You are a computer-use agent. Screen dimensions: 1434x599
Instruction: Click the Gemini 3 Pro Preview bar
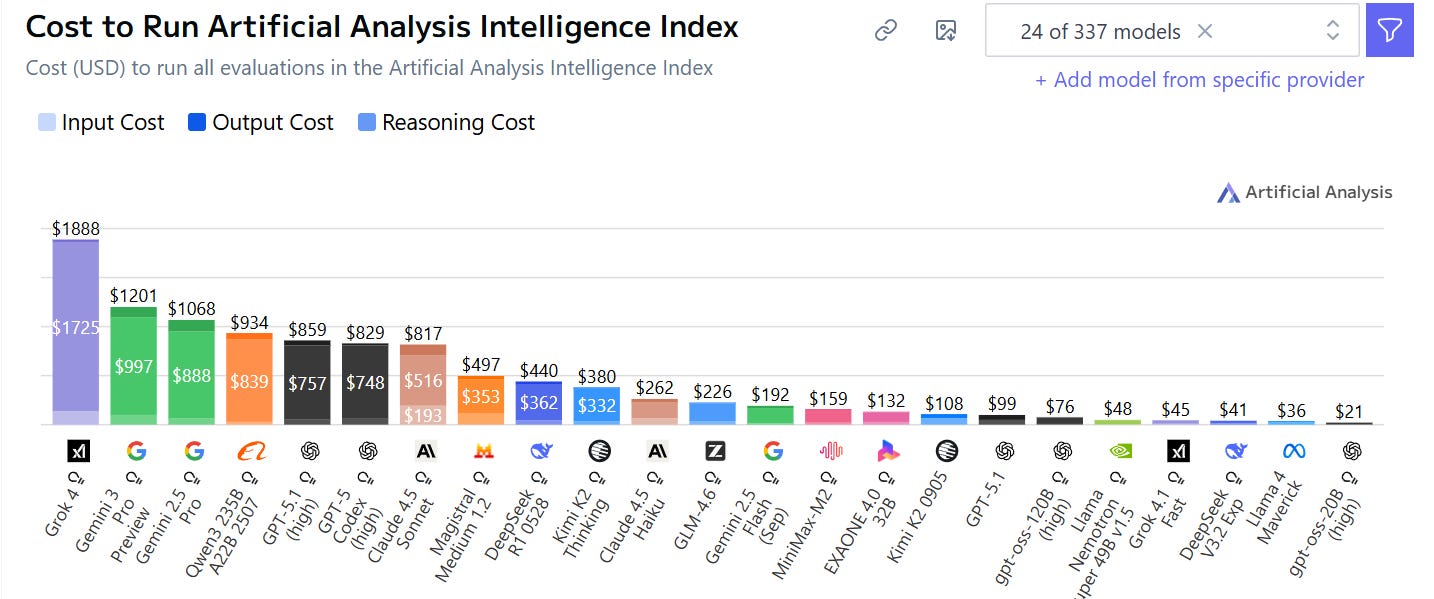pos(134,366)
